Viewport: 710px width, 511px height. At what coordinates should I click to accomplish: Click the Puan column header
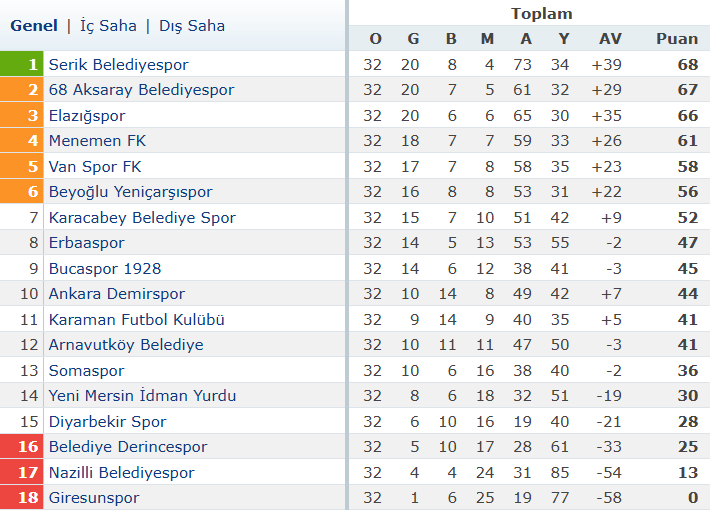(x=677, y=39)
